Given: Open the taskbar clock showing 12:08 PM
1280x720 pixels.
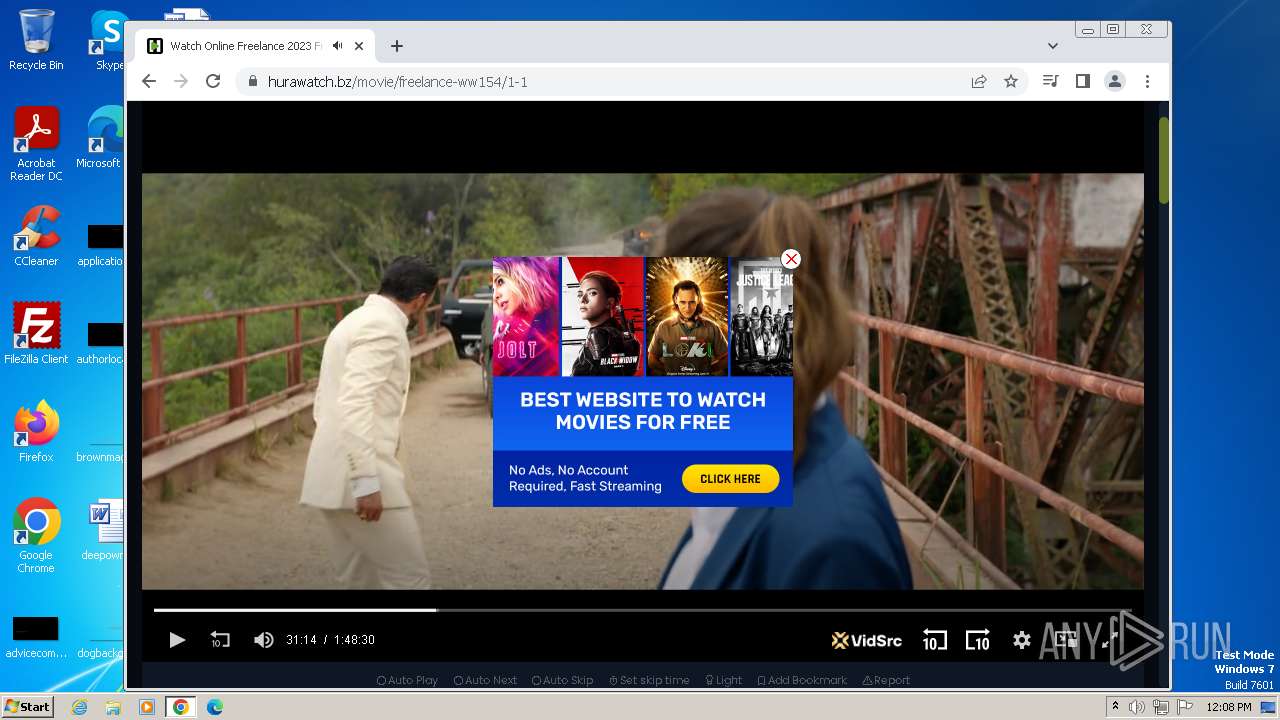Looking at the screenshot, I should click(x=1228, y=707).
